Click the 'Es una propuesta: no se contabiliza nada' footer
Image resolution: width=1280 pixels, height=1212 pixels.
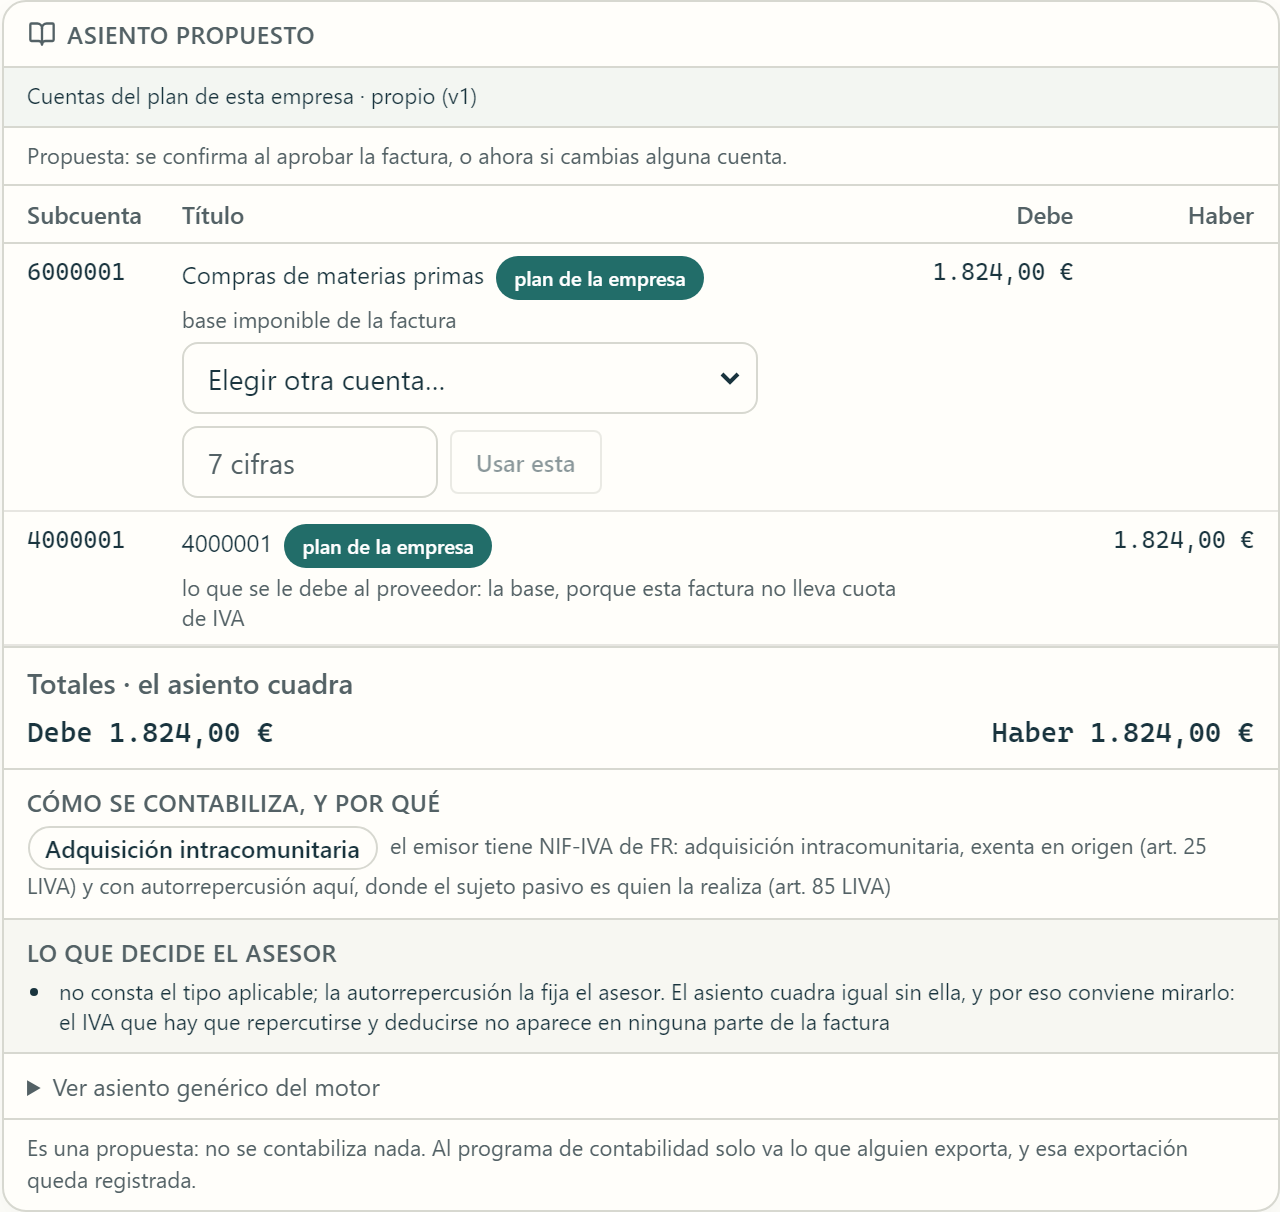[607, 1164]
